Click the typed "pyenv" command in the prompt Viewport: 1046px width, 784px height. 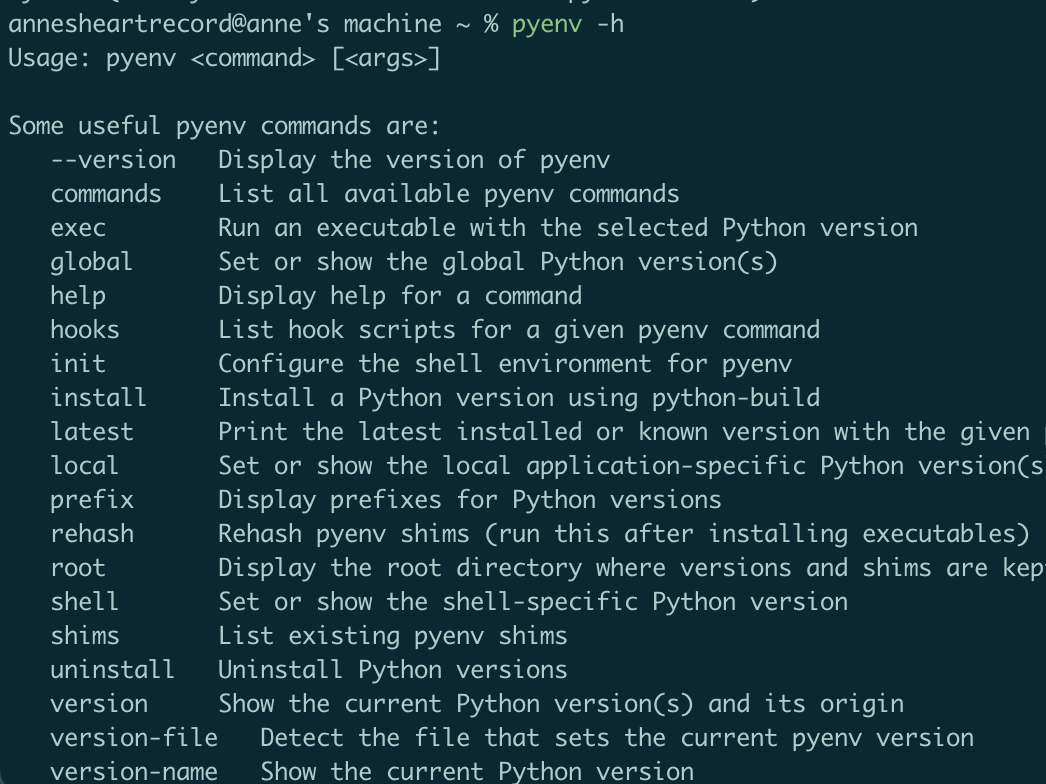[x=546, y=24]
